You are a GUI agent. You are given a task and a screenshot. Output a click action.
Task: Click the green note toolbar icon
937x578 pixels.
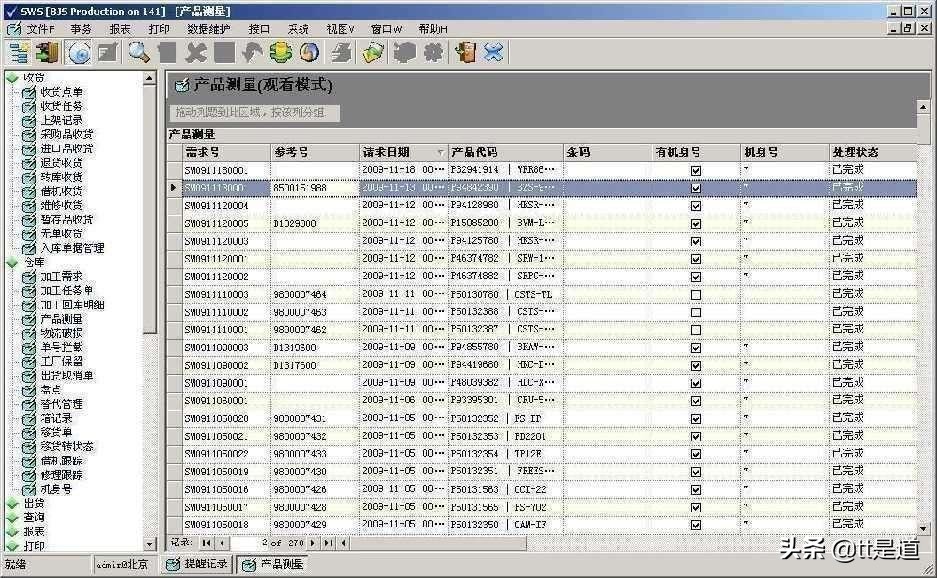[373, 53]
